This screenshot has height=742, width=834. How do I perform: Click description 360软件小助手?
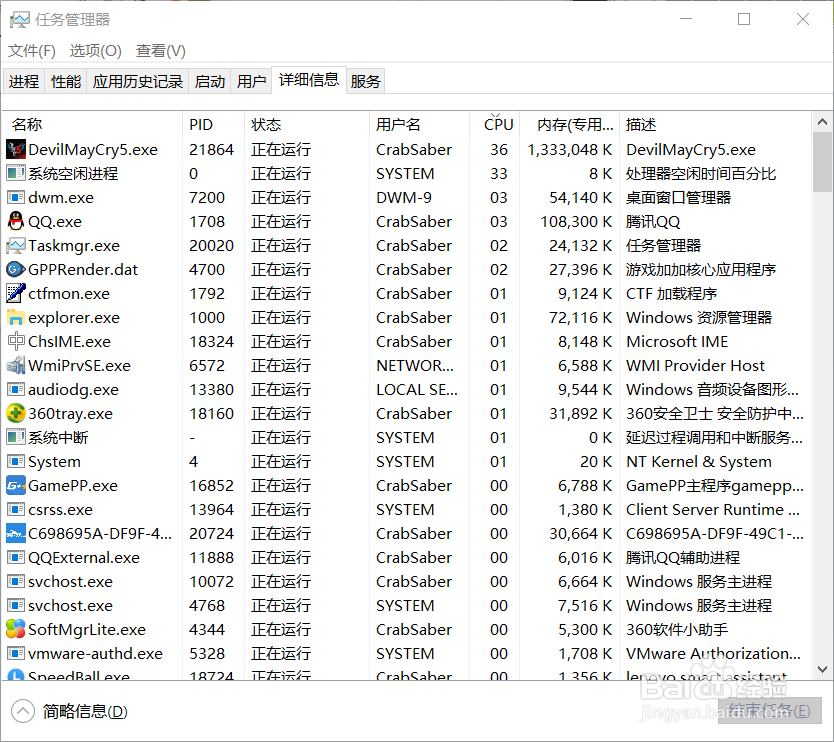tap(677, 629)
